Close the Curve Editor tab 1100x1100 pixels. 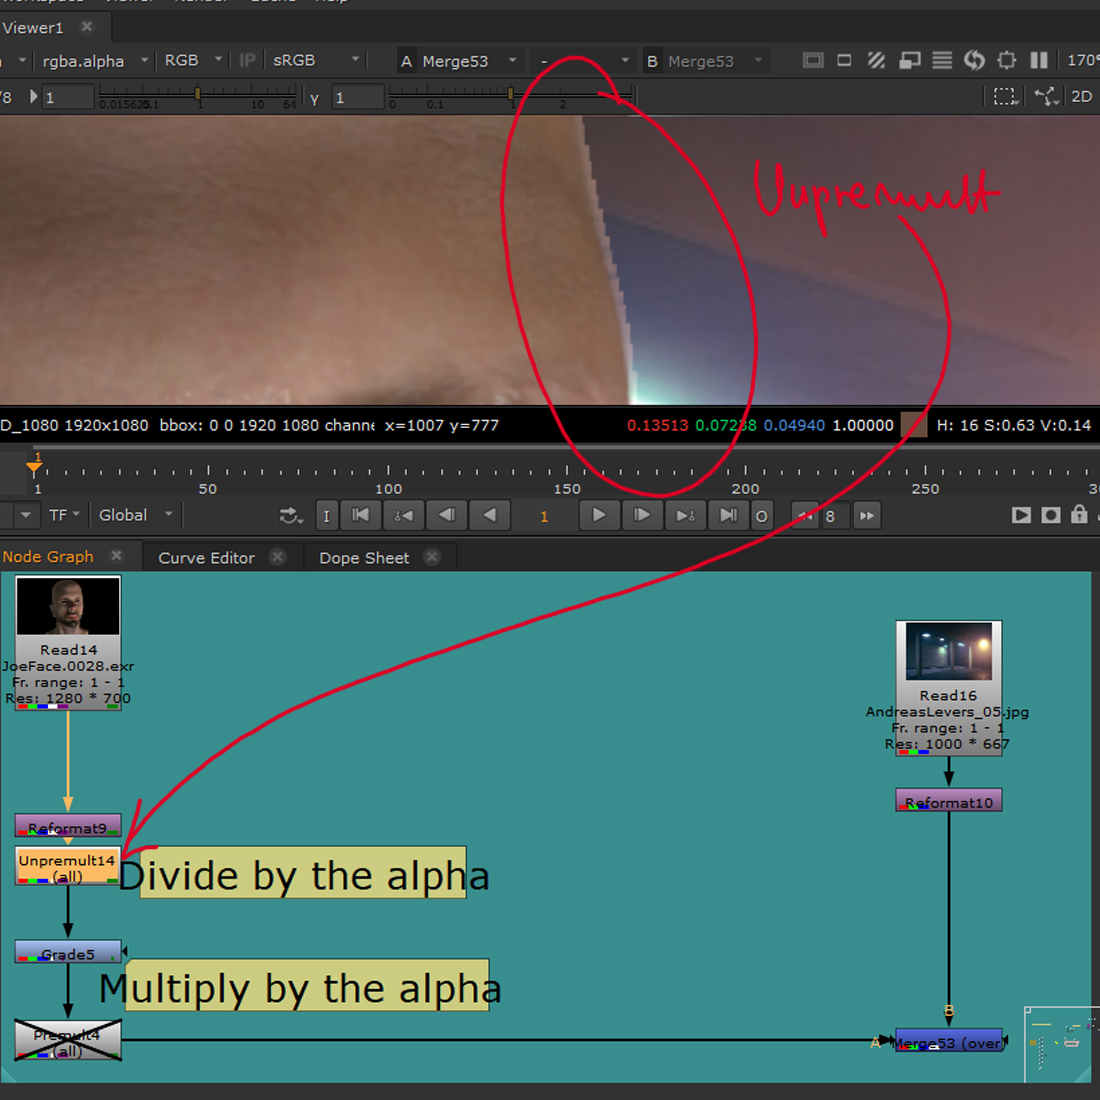point(278,557)
